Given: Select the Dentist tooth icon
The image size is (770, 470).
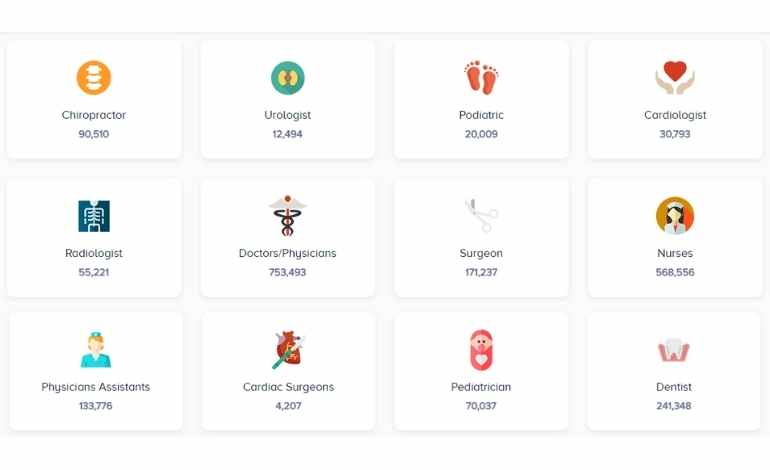Looking at the screenshot, I should [x=674, y=350].
